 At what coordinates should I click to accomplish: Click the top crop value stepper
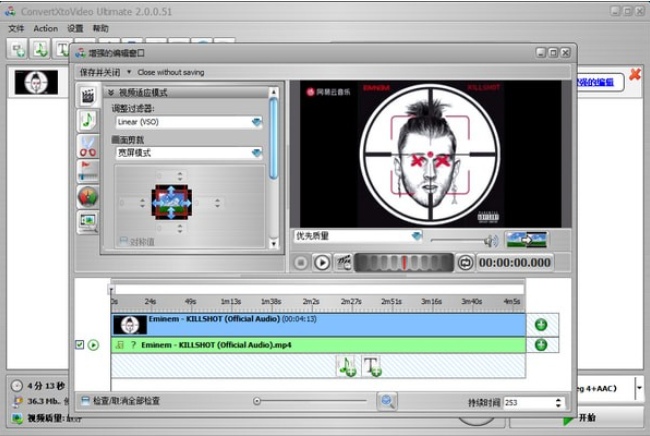tap(179, 176)
